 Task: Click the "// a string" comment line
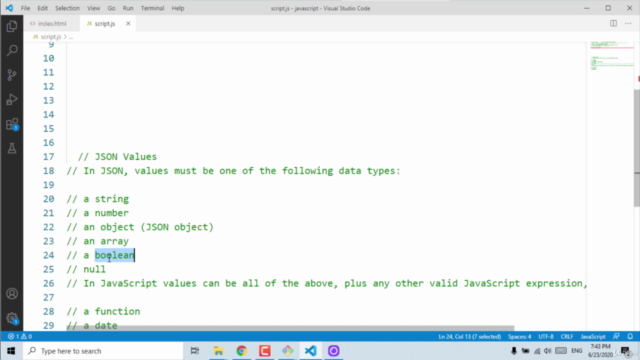(98, 199)
